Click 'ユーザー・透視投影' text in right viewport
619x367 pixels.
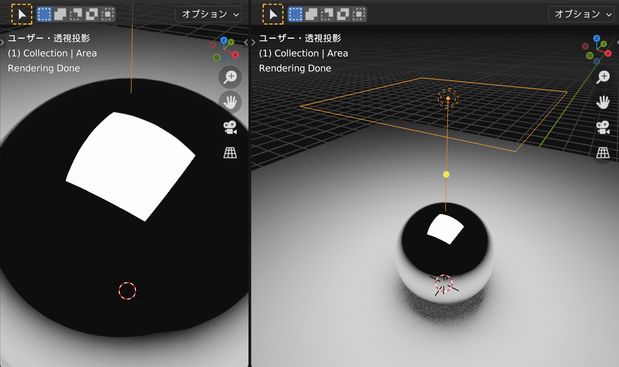pos(300,38)
